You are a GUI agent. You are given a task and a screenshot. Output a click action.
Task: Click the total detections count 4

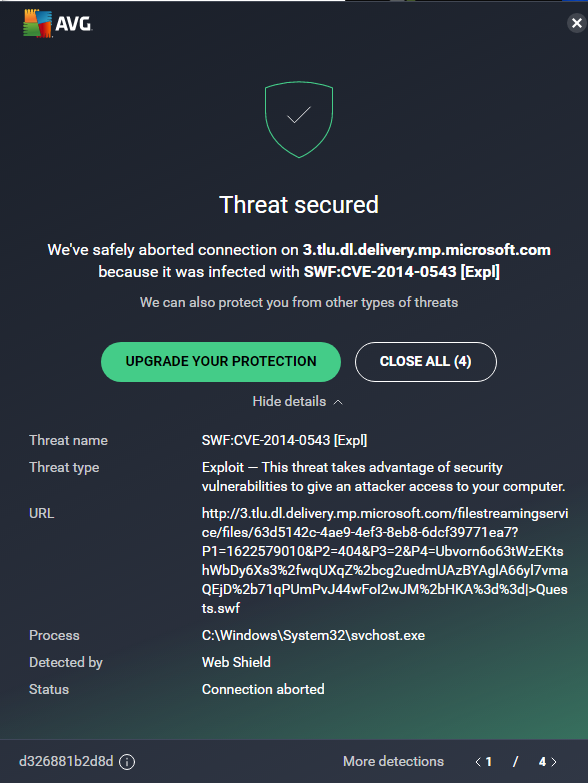[542, 762]
